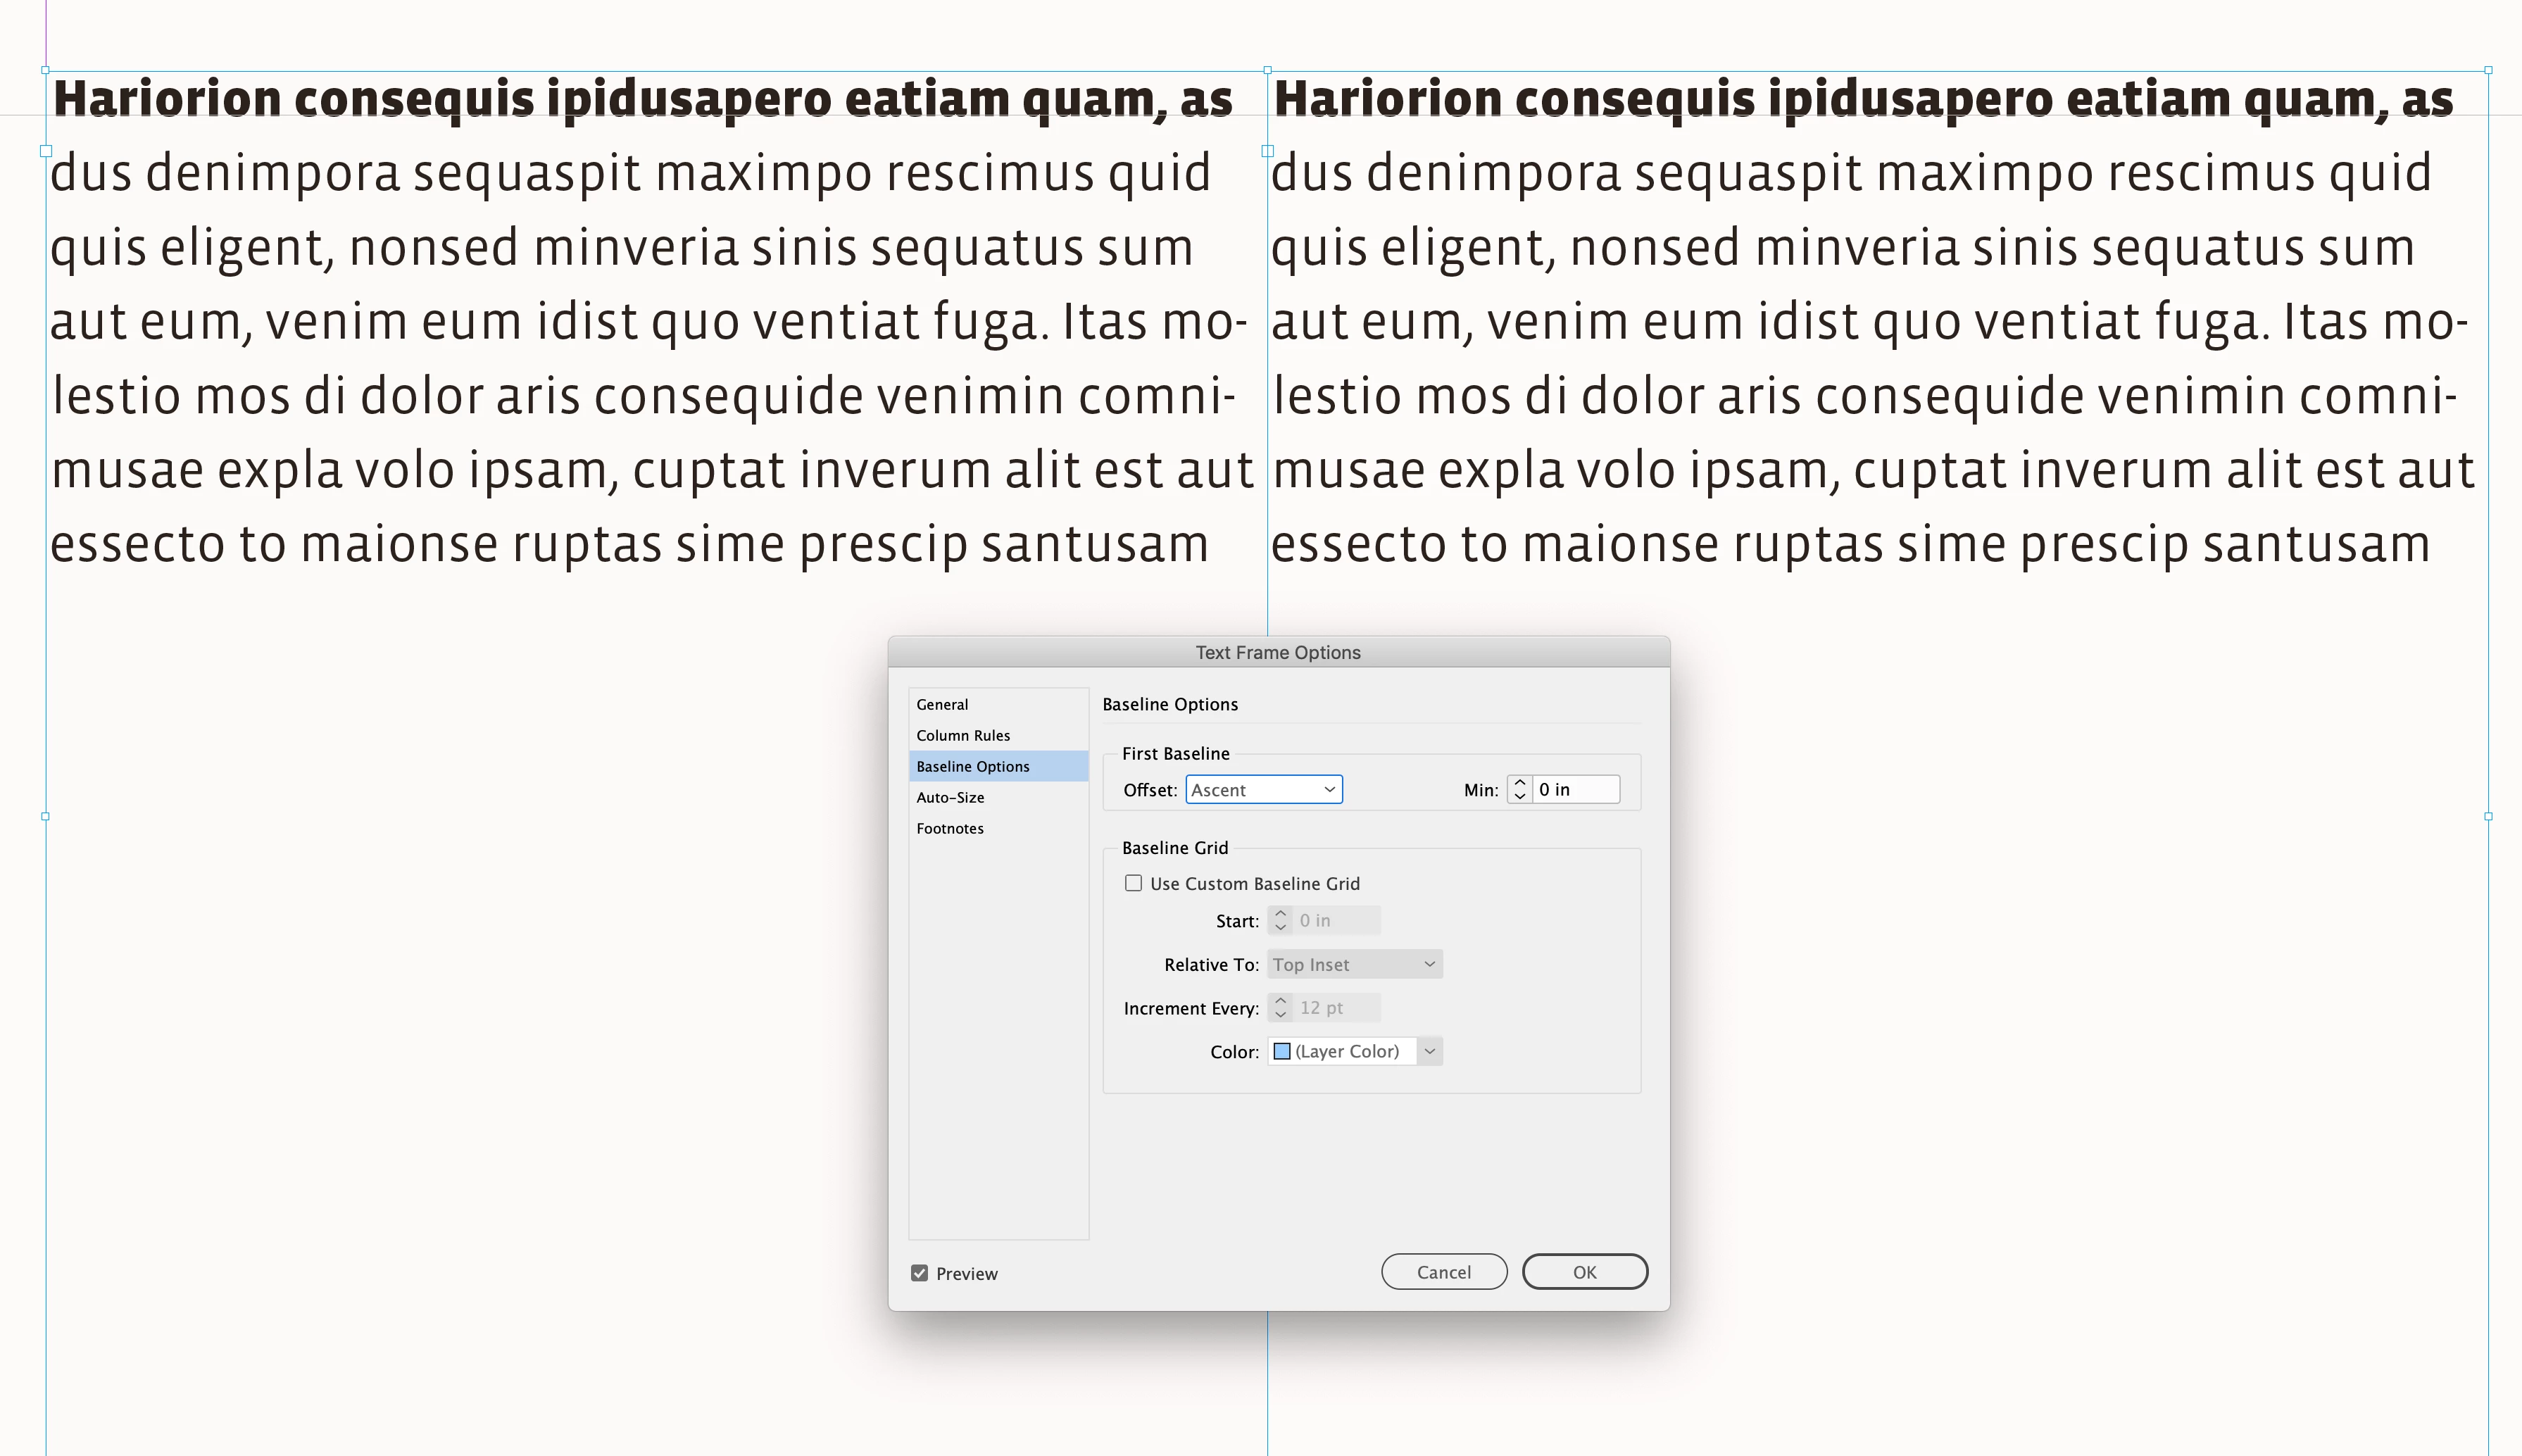The height and width of the screenshot is (1456, 2522).
Task: Click the top-right corner handle of text frame
Action: click(x=2488, y=71)
